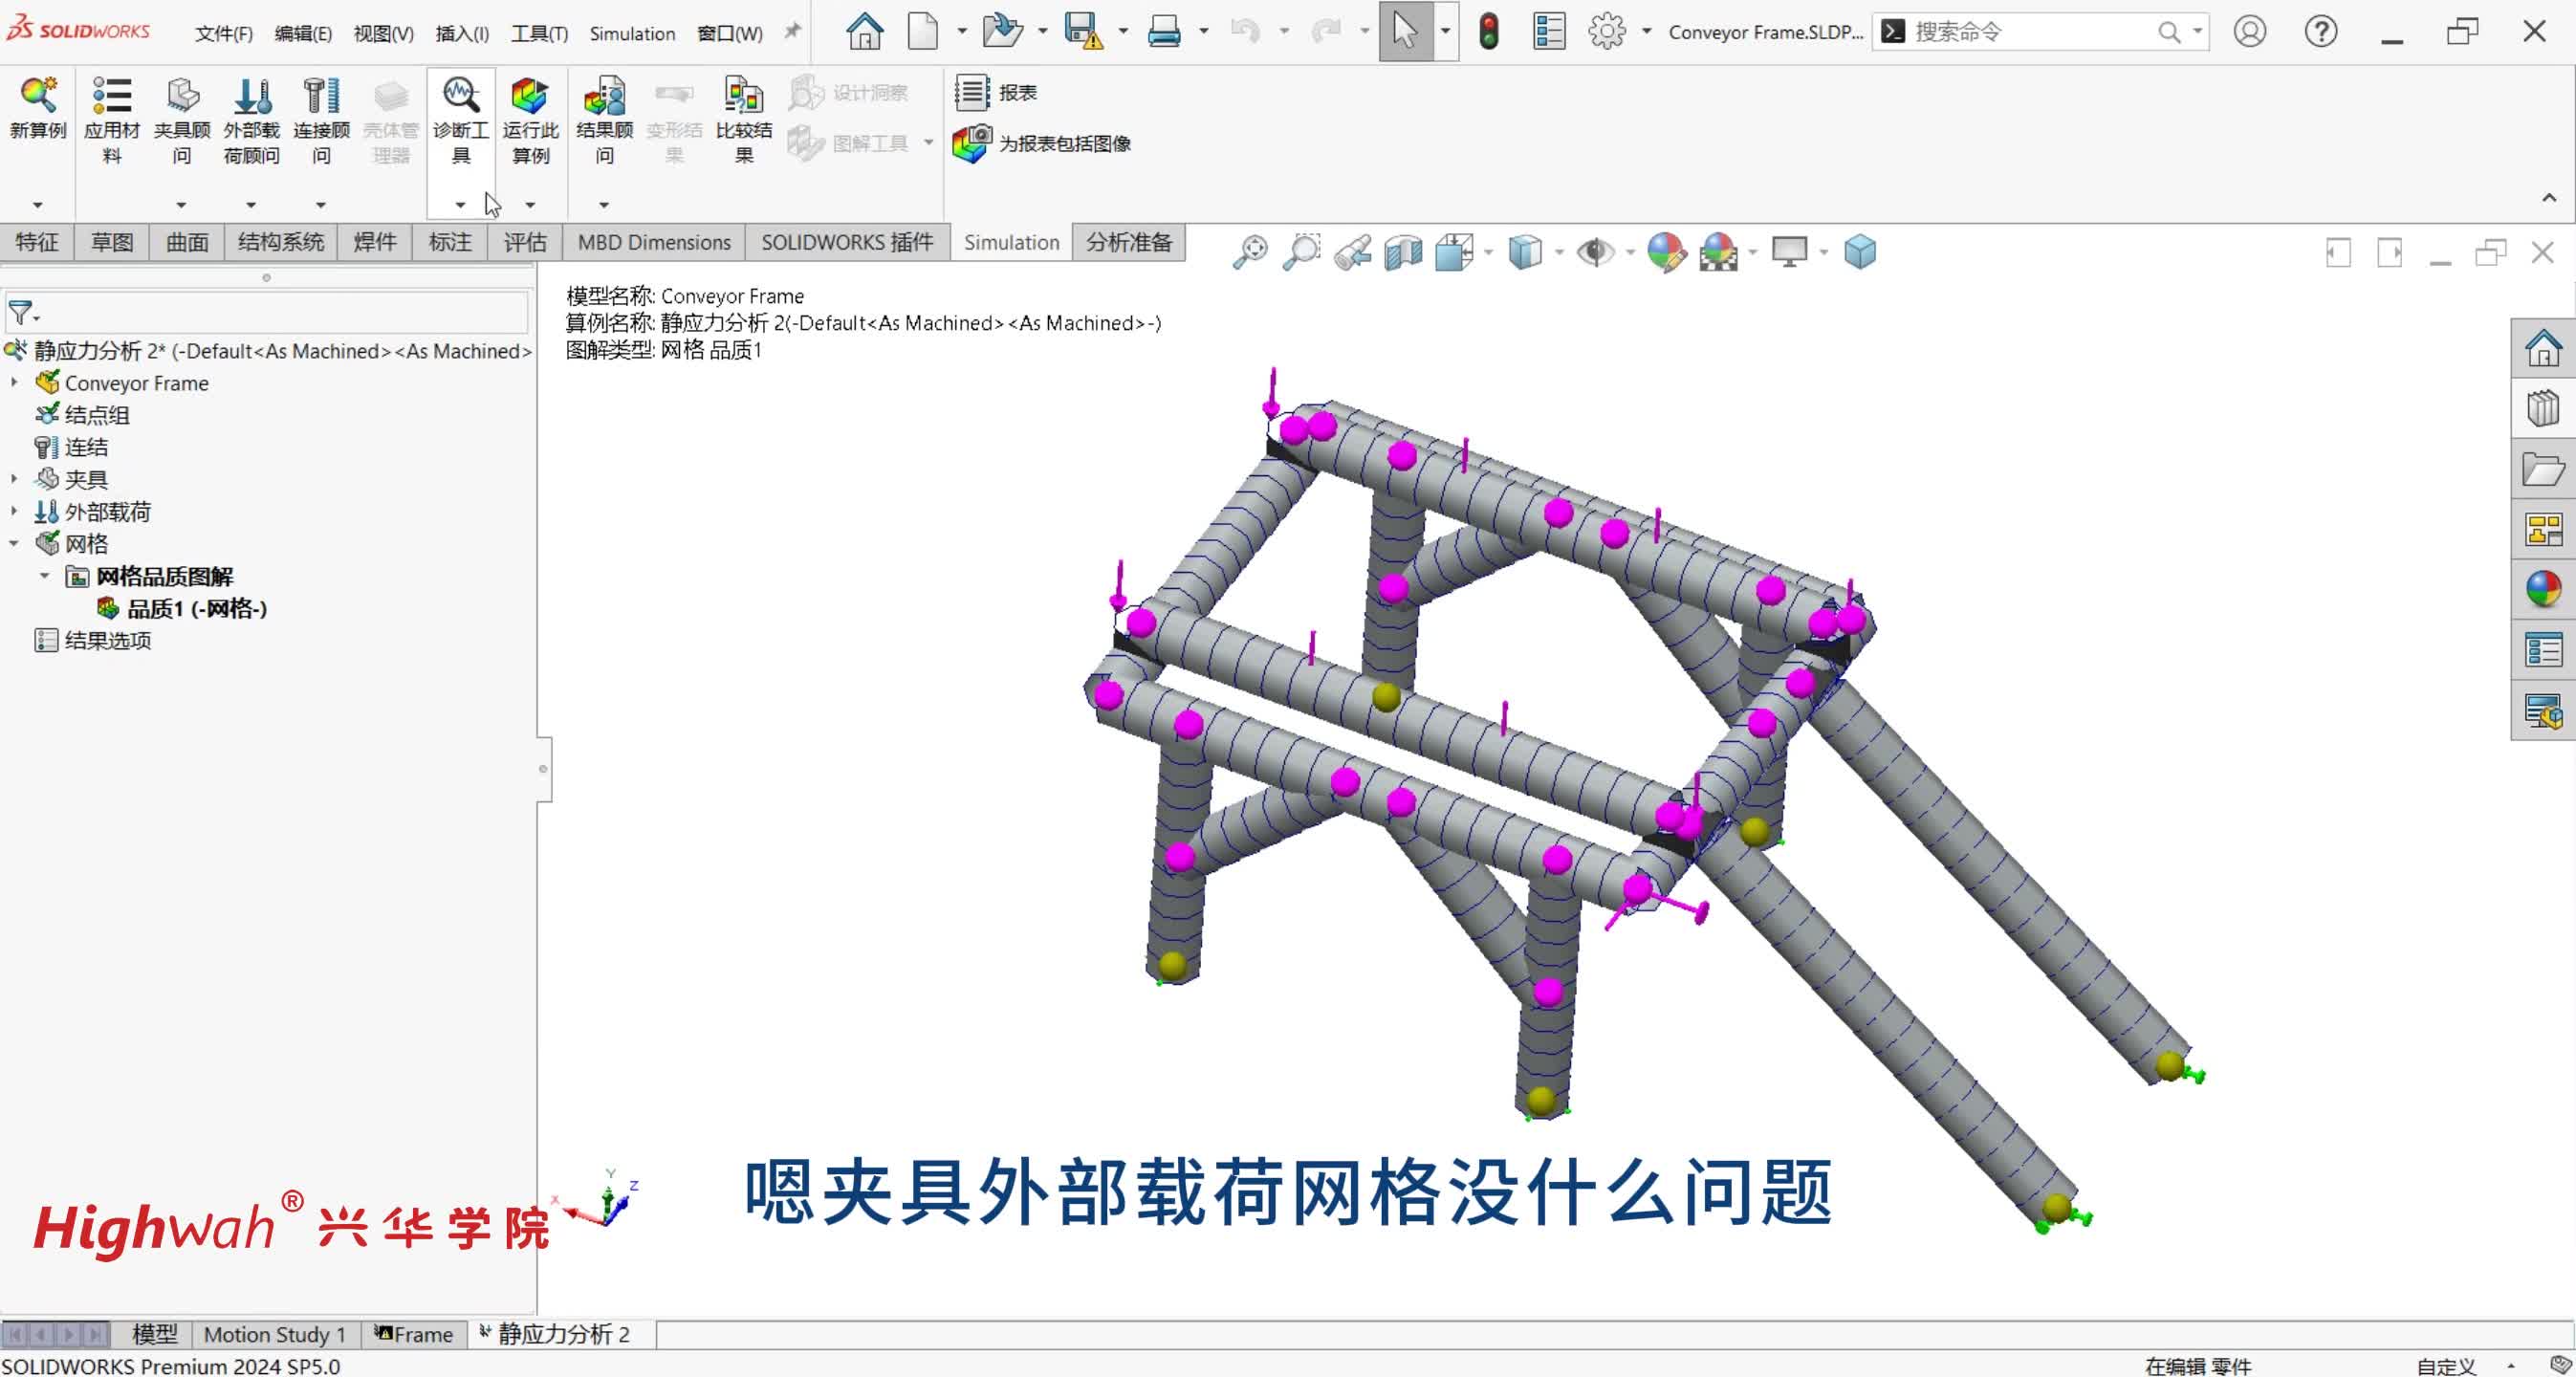
Task: Click the New Study (新算例) icon
Action: (x=38, y=97)
